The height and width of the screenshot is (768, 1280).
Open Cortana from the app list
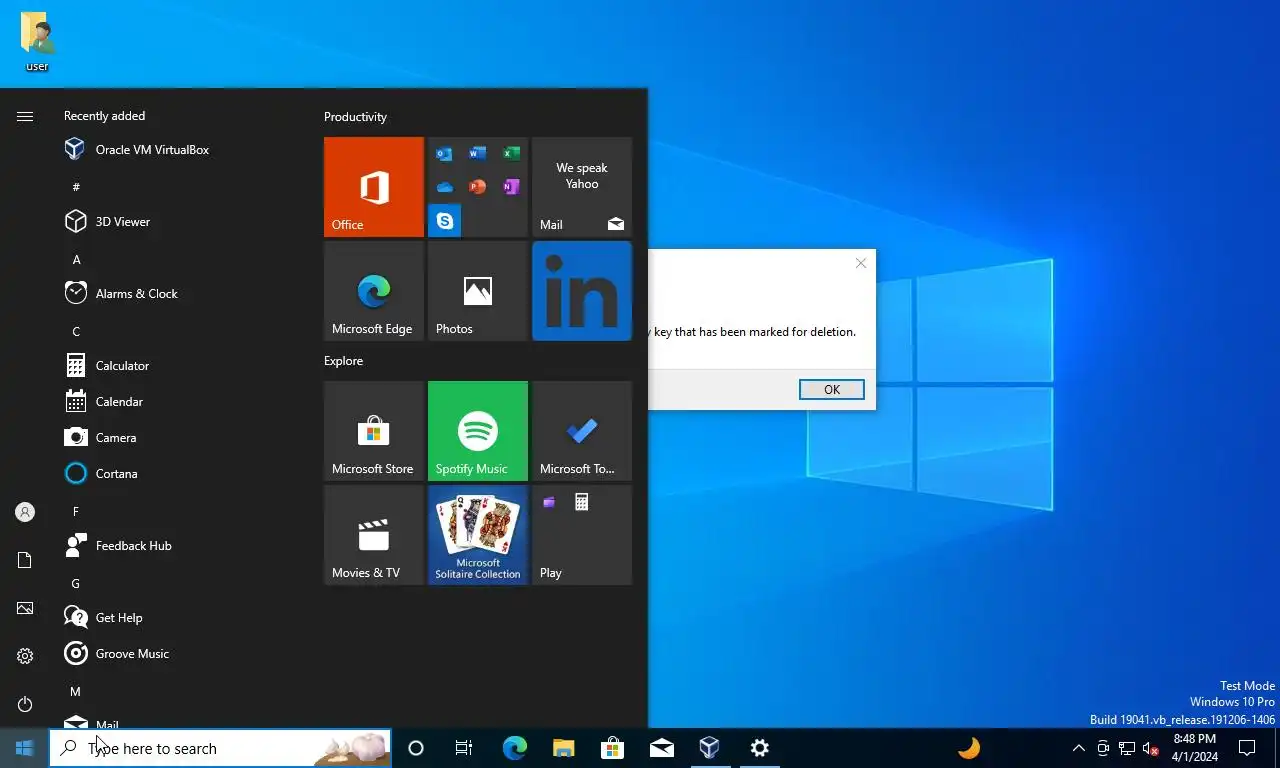(180, 474)
